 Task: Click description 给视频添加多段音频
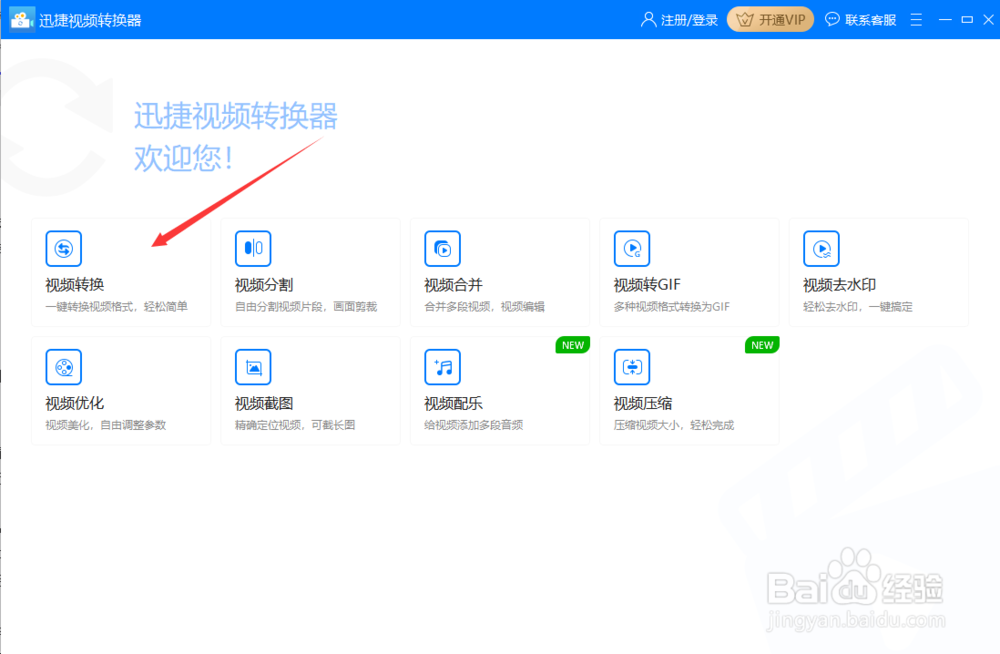[473, 425]
